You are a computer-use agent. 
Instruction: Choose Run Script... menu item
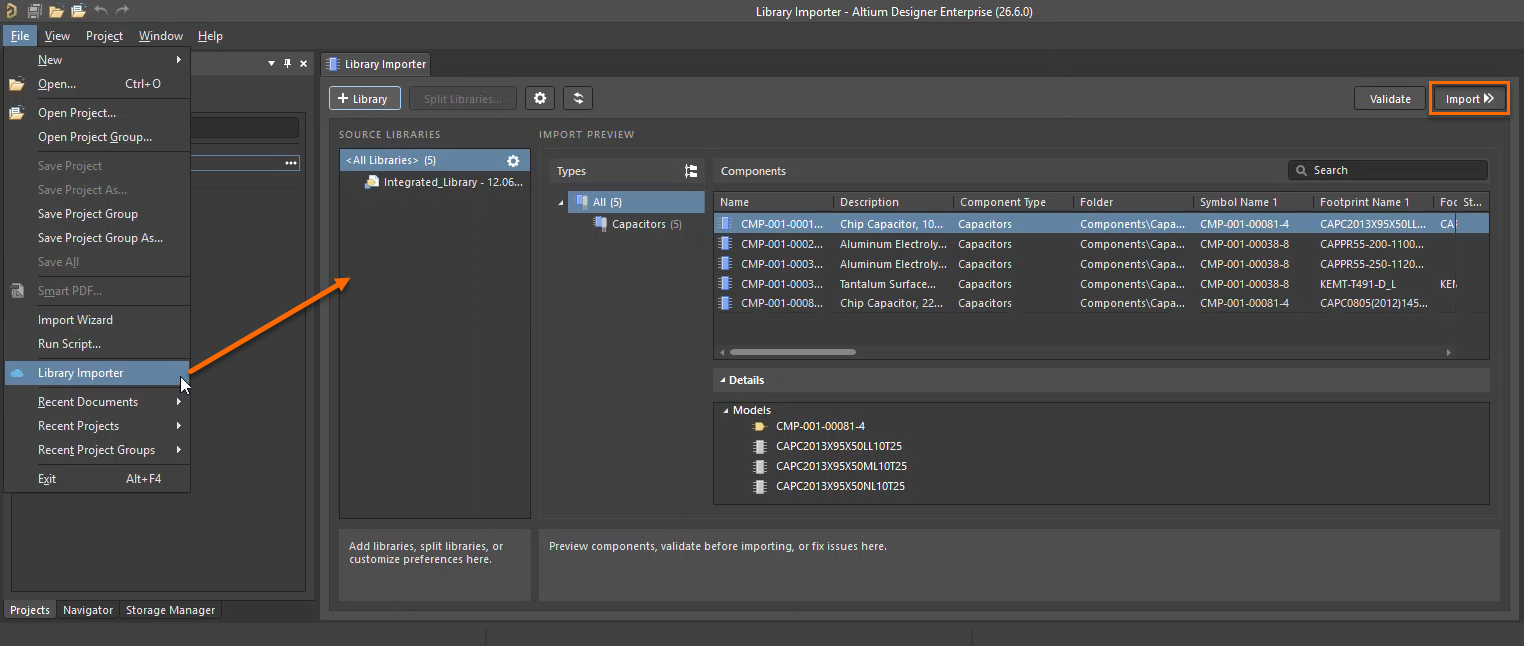[x=97, y=344]
